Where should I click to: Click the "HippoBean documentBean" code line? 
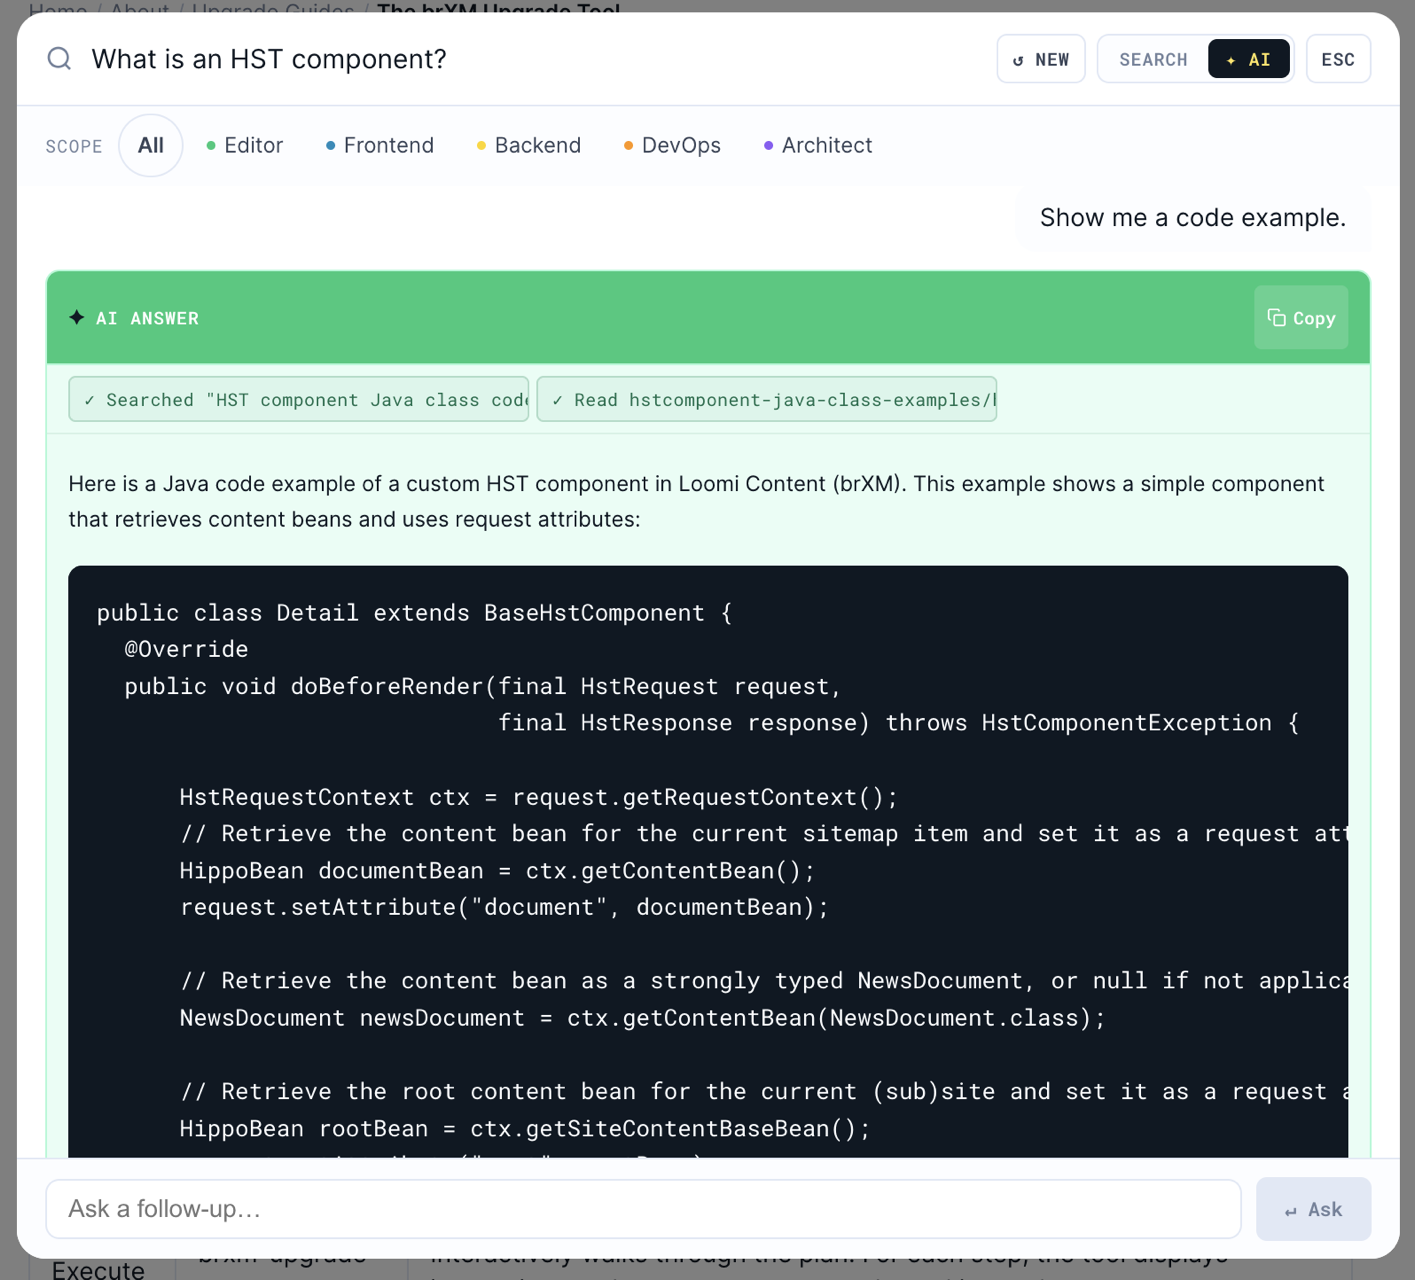tap(497, 871)
